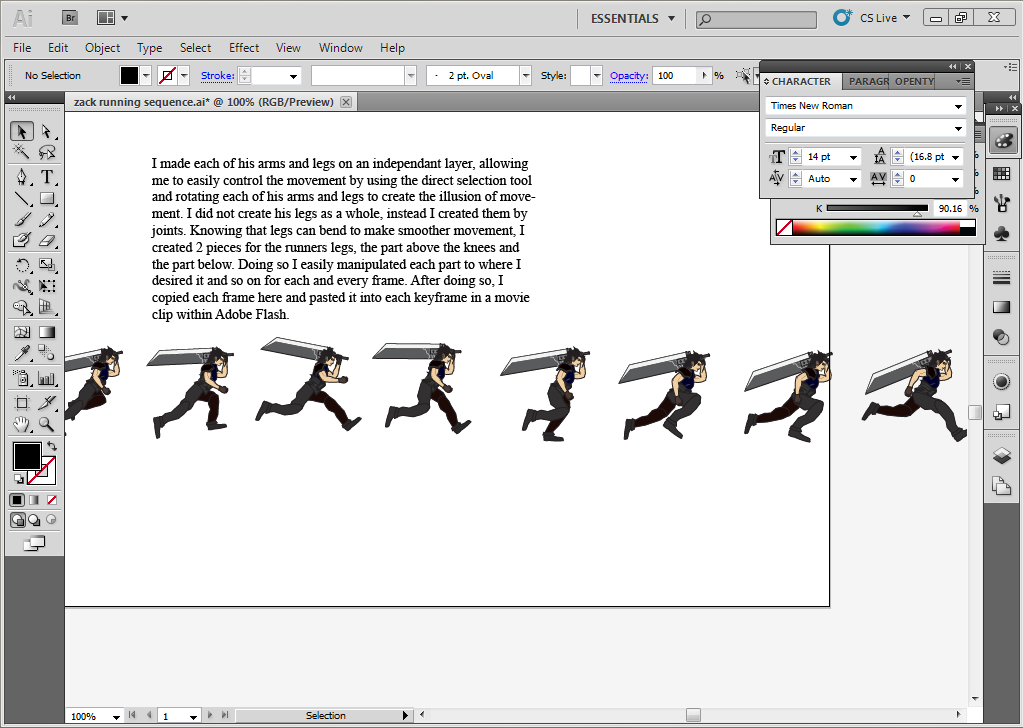Choose the Rectangle tool
Image resolution: width=1023 pixels, height=728 pixels.
(46, 198)
